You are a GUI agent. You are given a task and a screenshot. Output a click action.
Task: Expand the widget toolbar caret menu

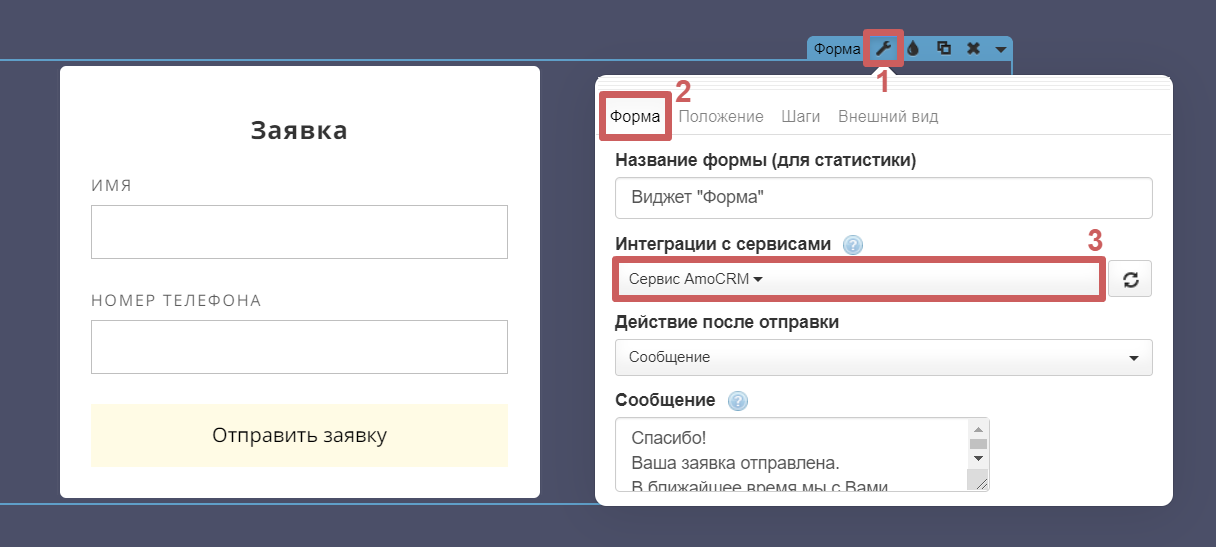tap(1001, 49)
